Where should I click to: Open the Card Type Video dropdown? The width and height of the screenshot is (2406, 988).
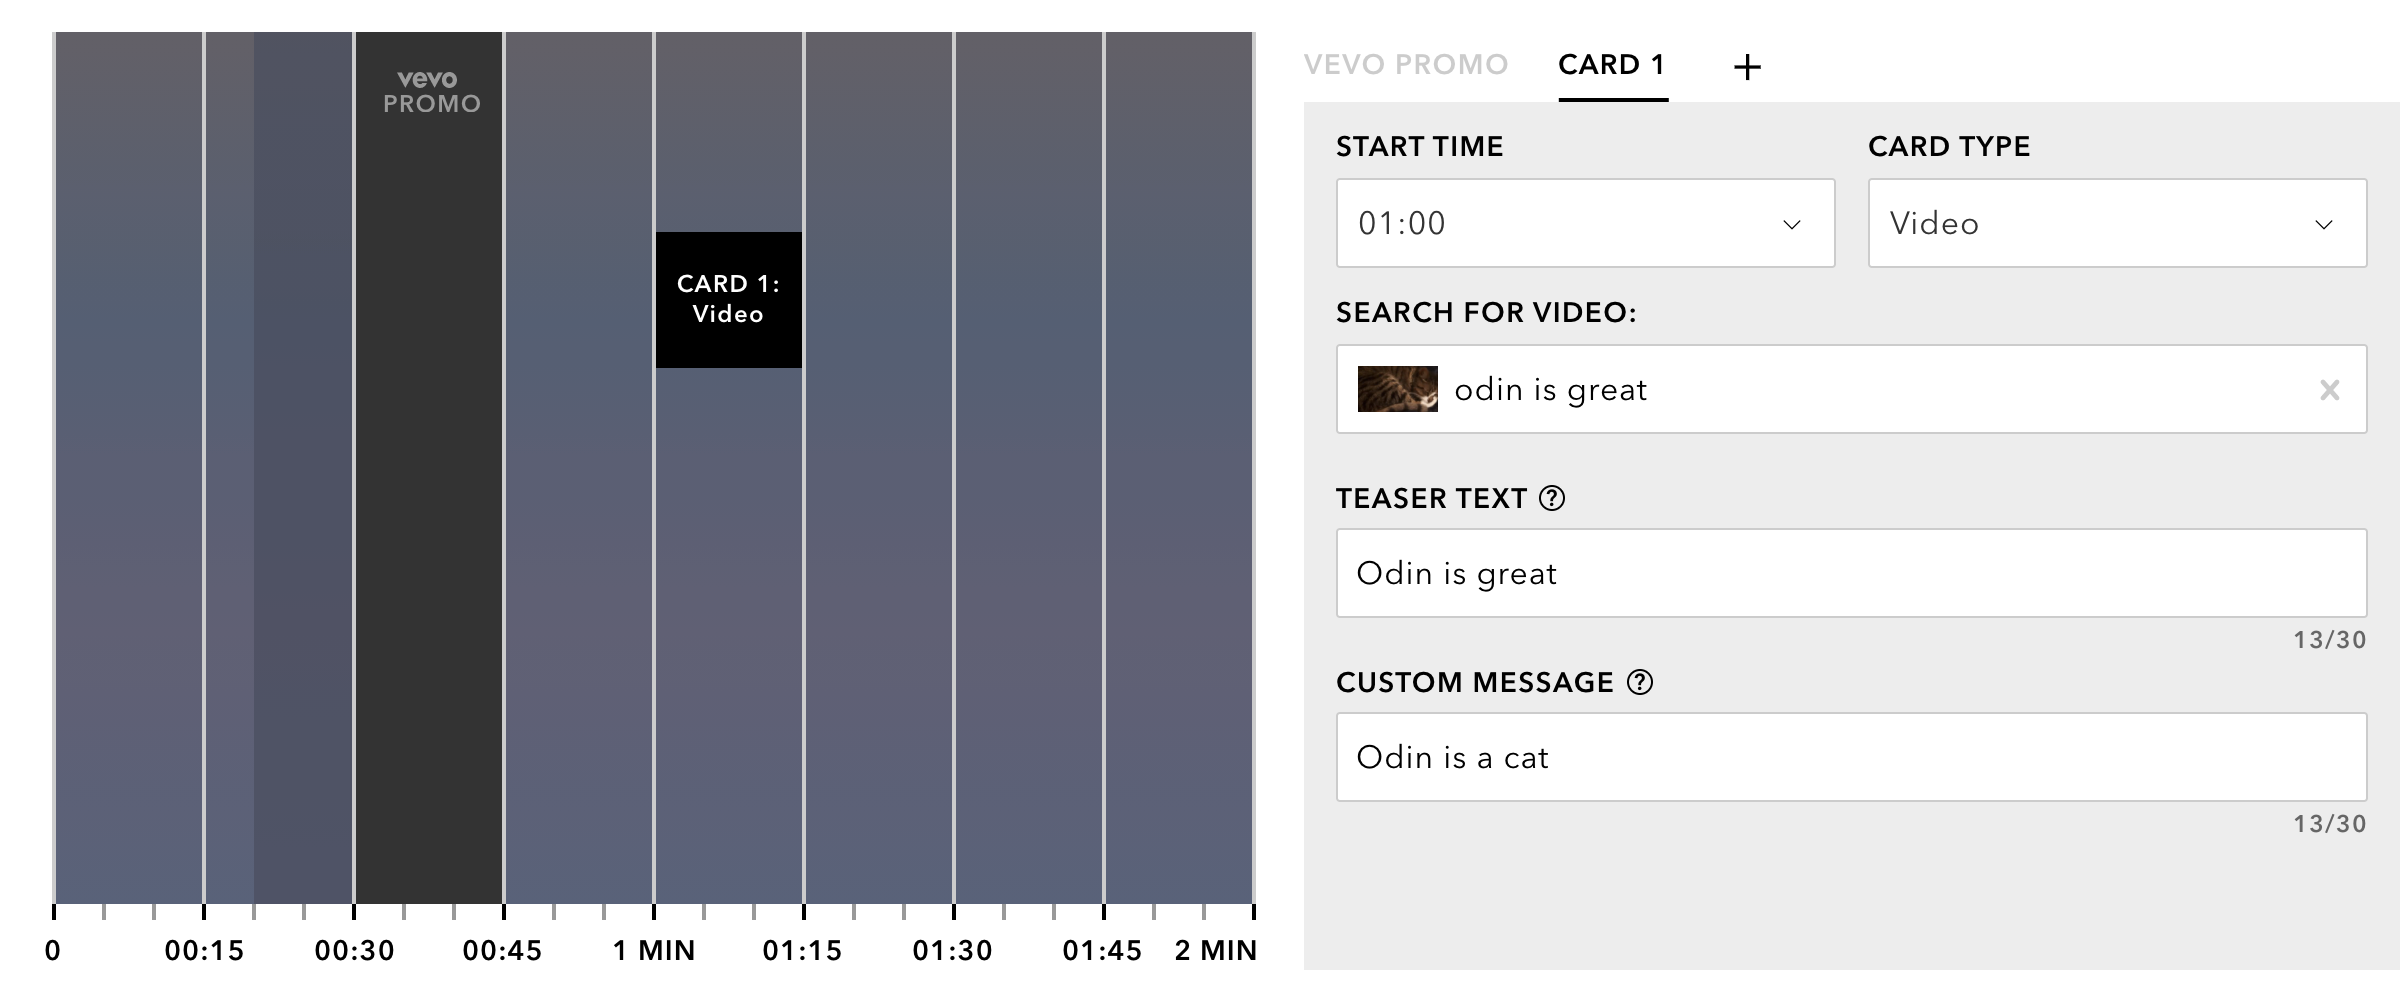coord(2117,223)
